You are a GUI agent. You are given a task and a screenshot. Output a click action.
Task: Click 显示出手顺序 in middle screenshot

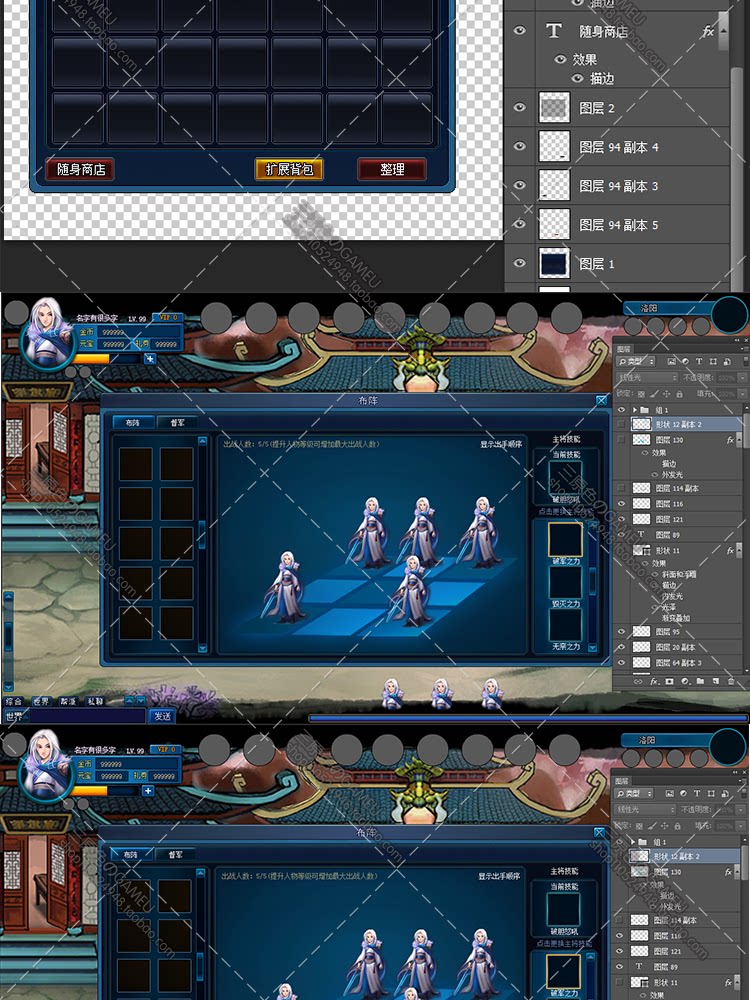(x=501, y=444)
